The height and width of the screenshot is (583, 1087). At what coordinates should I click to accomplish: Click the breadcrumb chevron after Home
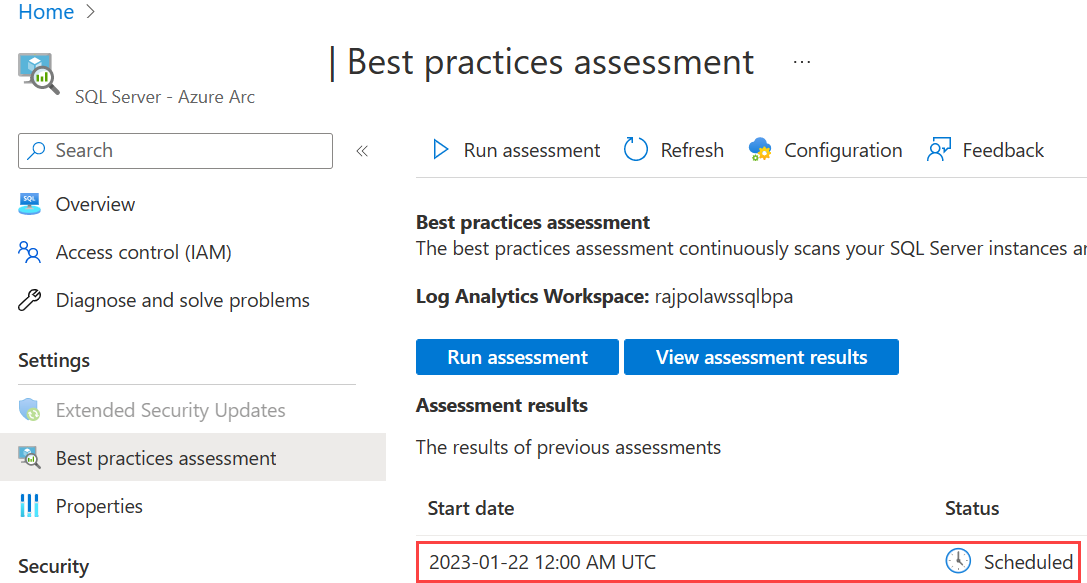(x=89, y=12)
